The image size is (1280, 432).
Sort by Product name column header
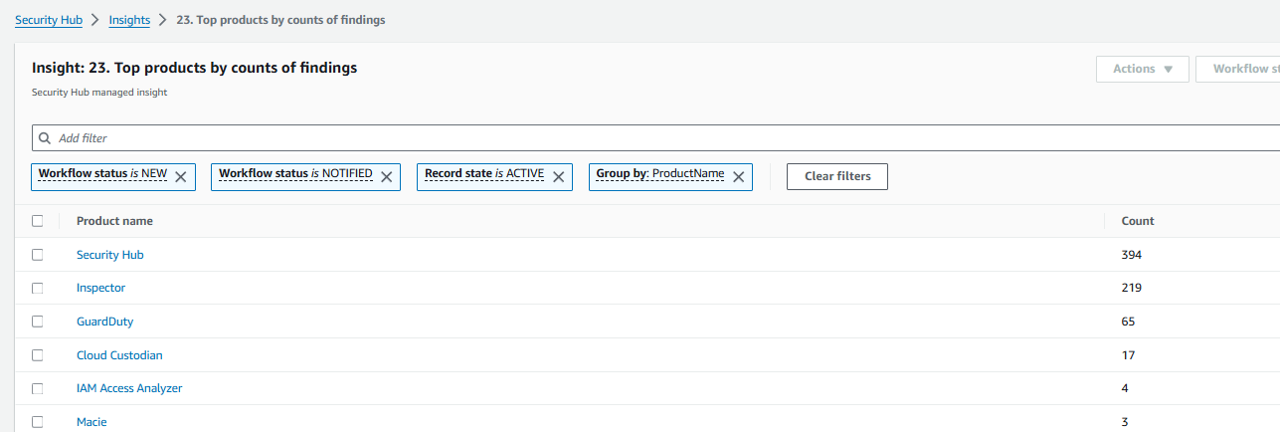point(115,221)
